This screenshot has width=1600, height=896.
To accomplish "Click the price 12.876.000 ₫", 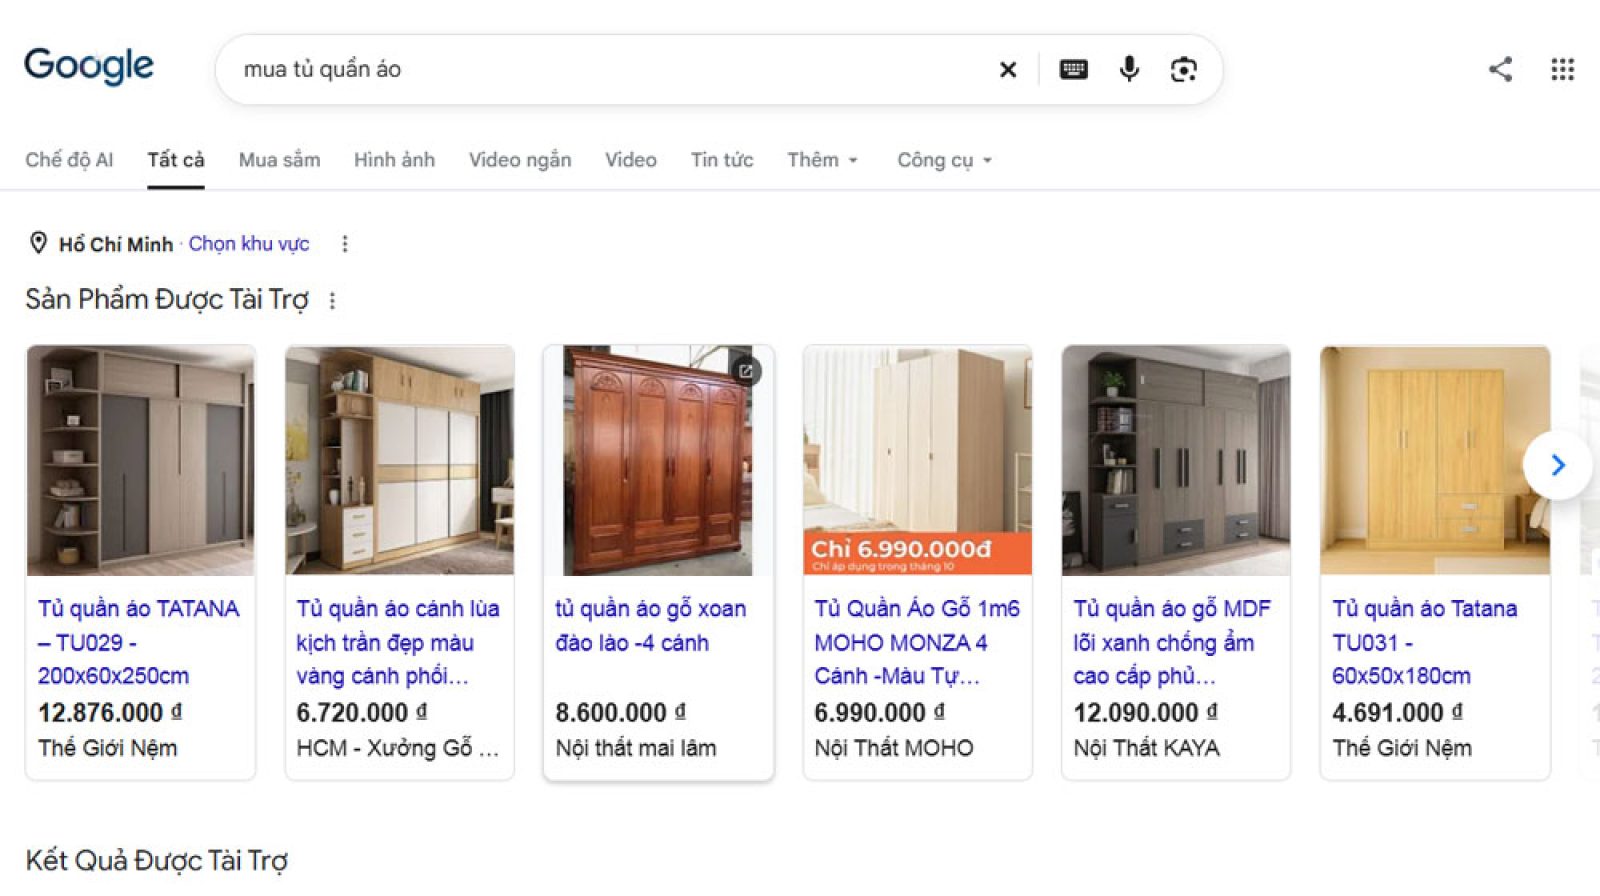I will pyautogui.click(x=110, y=712).
